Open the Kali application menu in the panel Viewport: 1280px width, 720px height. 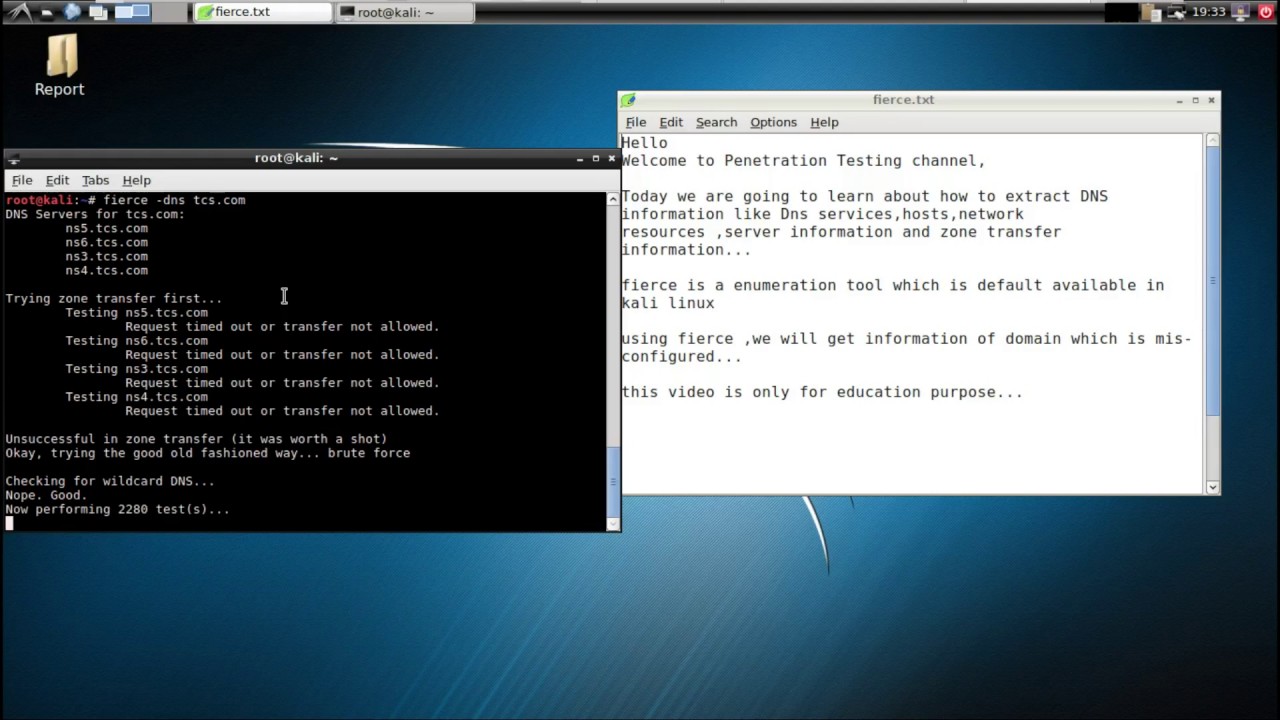pos(20,13)
